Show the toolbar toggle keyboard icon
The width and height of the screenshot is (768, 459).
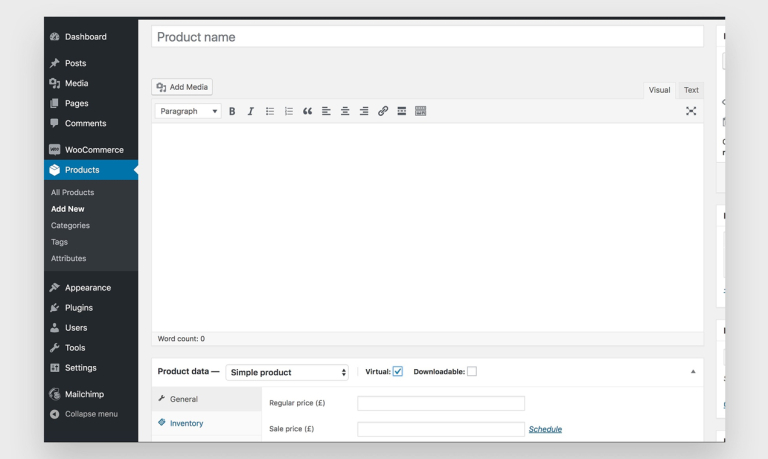coord(421,111)
